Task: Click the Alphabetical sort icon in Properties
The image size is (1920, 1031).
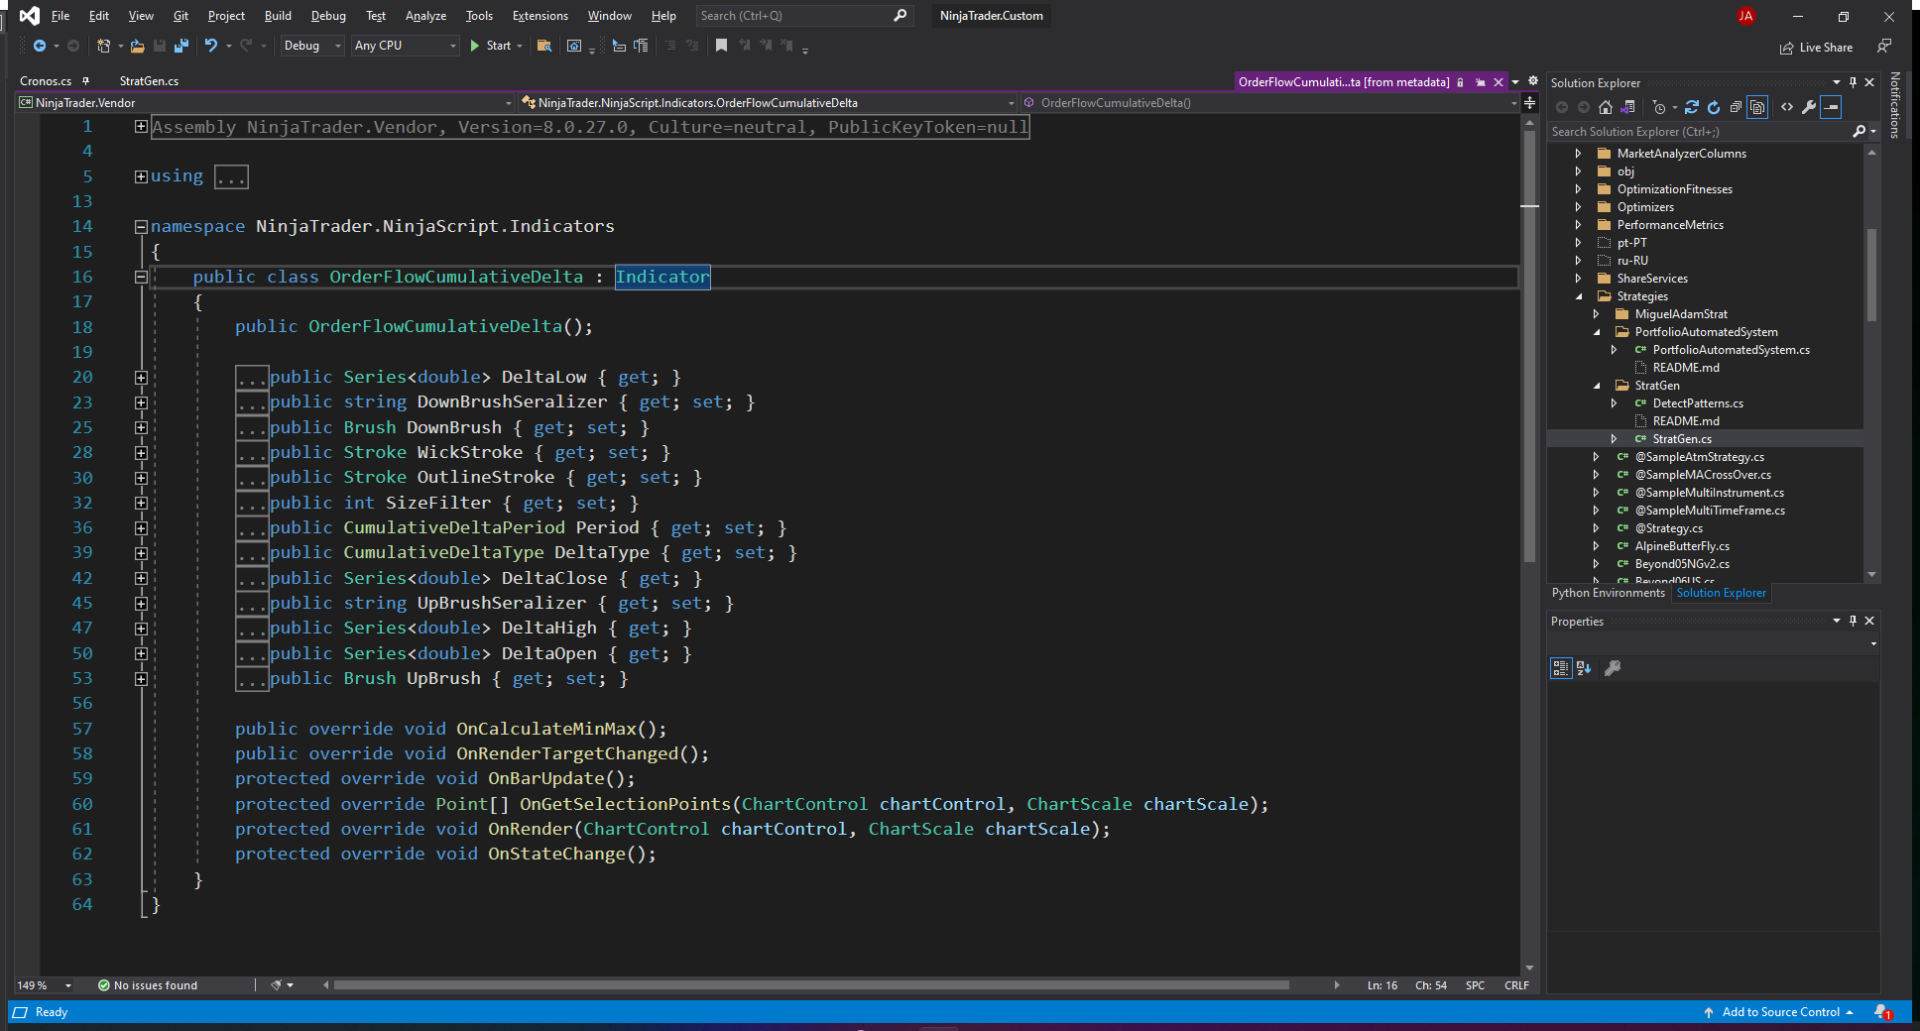Action: pos(1583,668)
